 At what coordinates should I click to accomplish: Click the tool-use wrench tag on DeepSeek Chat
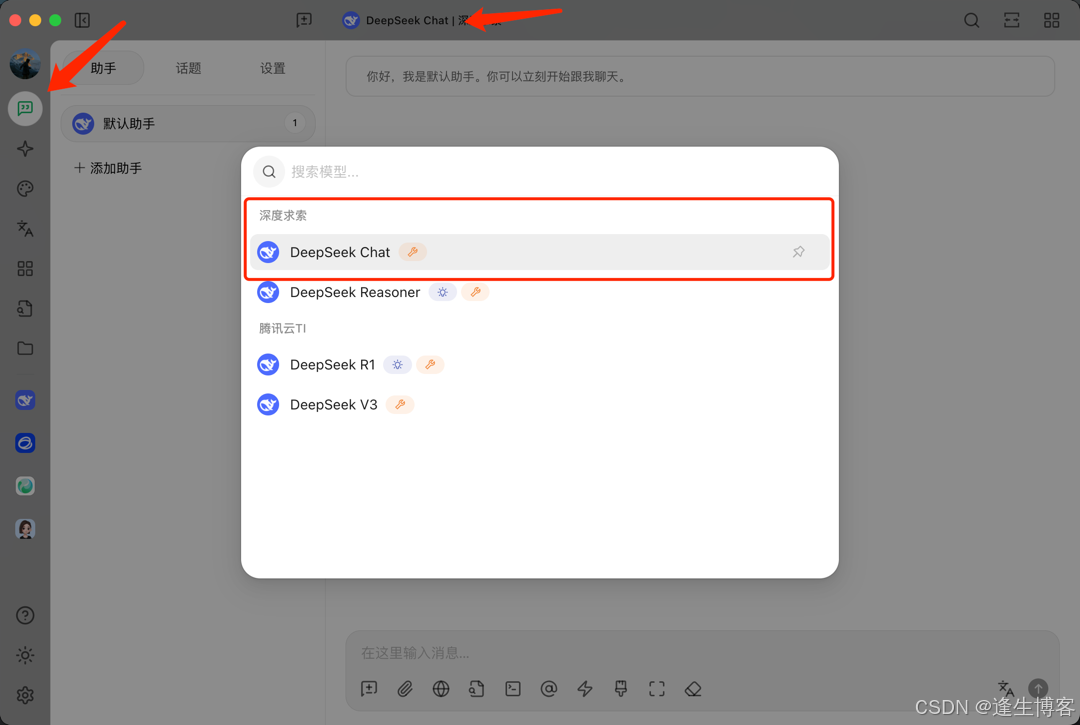pos(413,252)
